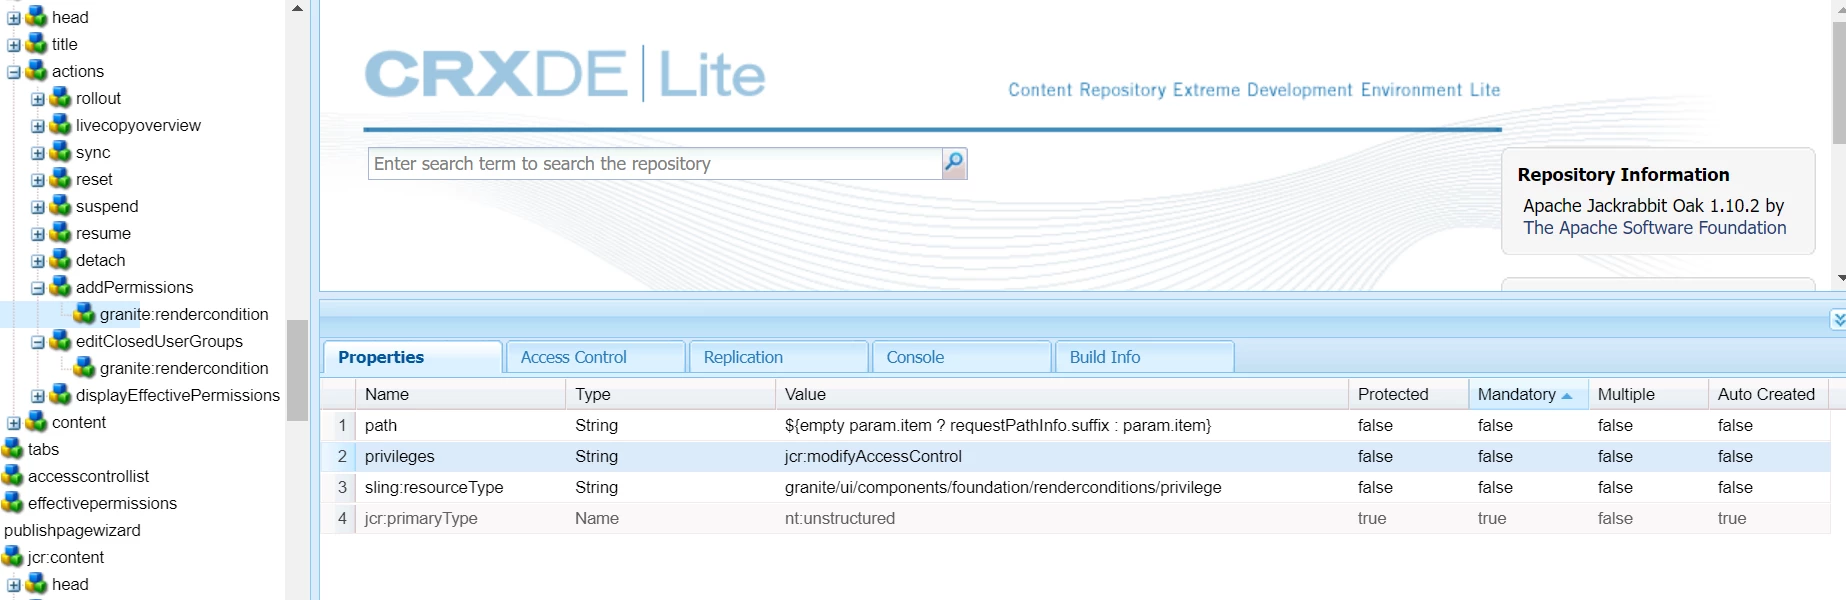Click the node icon beside resume
Viewport: 1846px width, 600px height.
tap(61, 233)
